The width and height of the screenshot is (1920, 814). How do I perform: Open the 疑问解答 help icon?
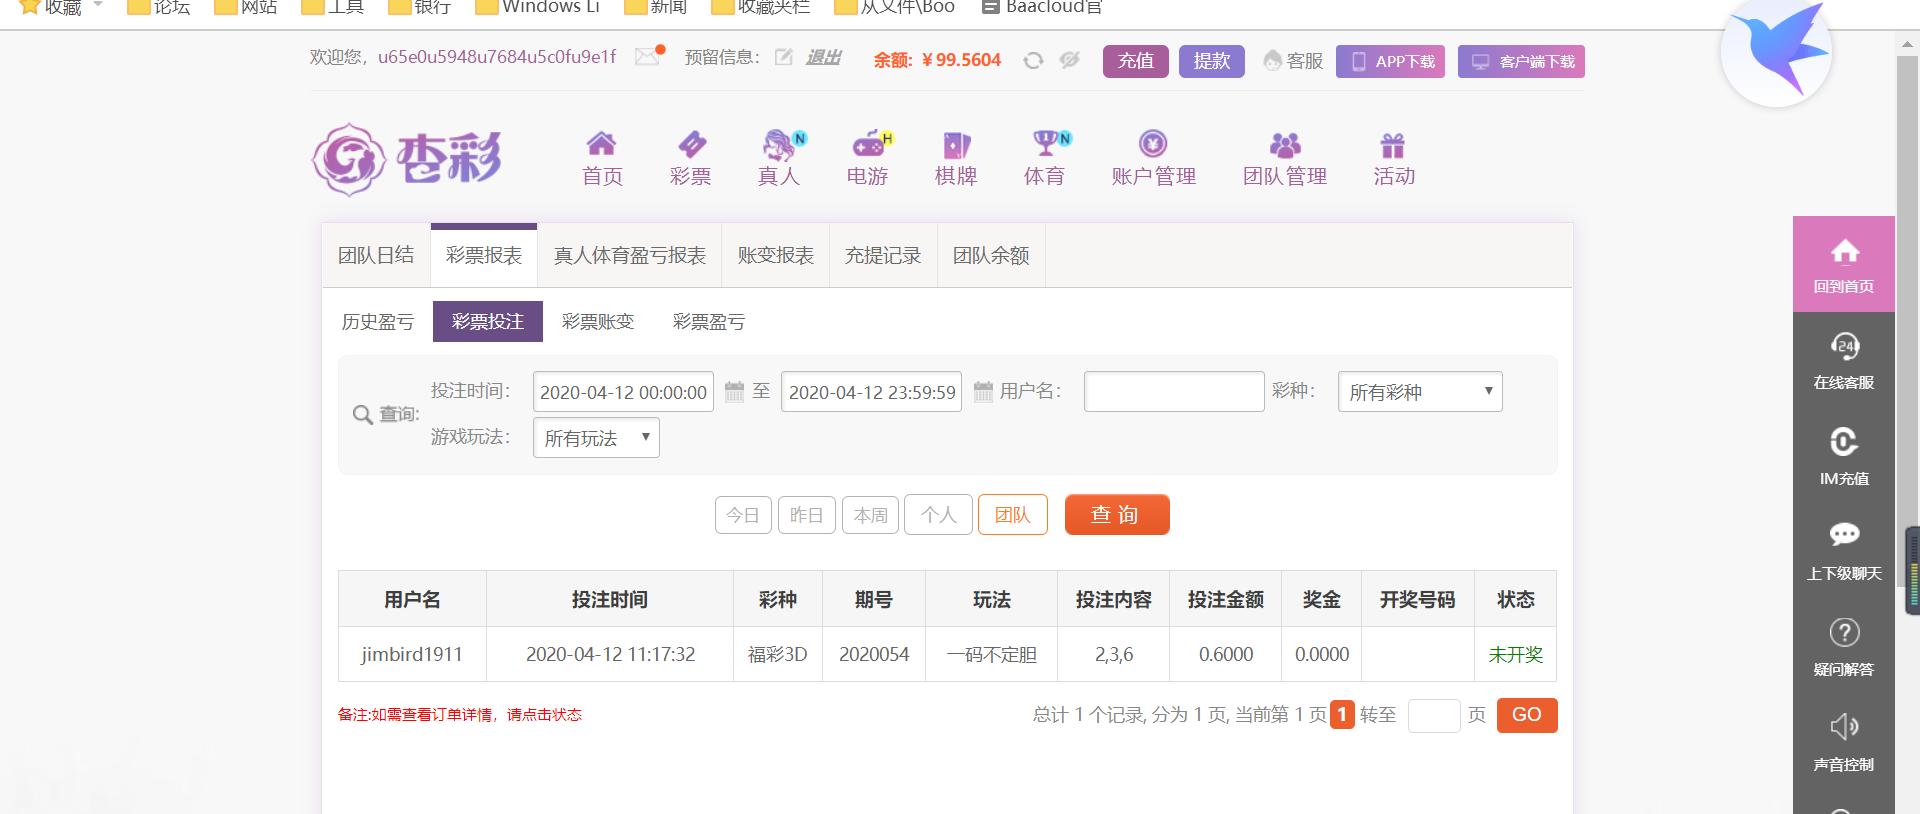1843,633
